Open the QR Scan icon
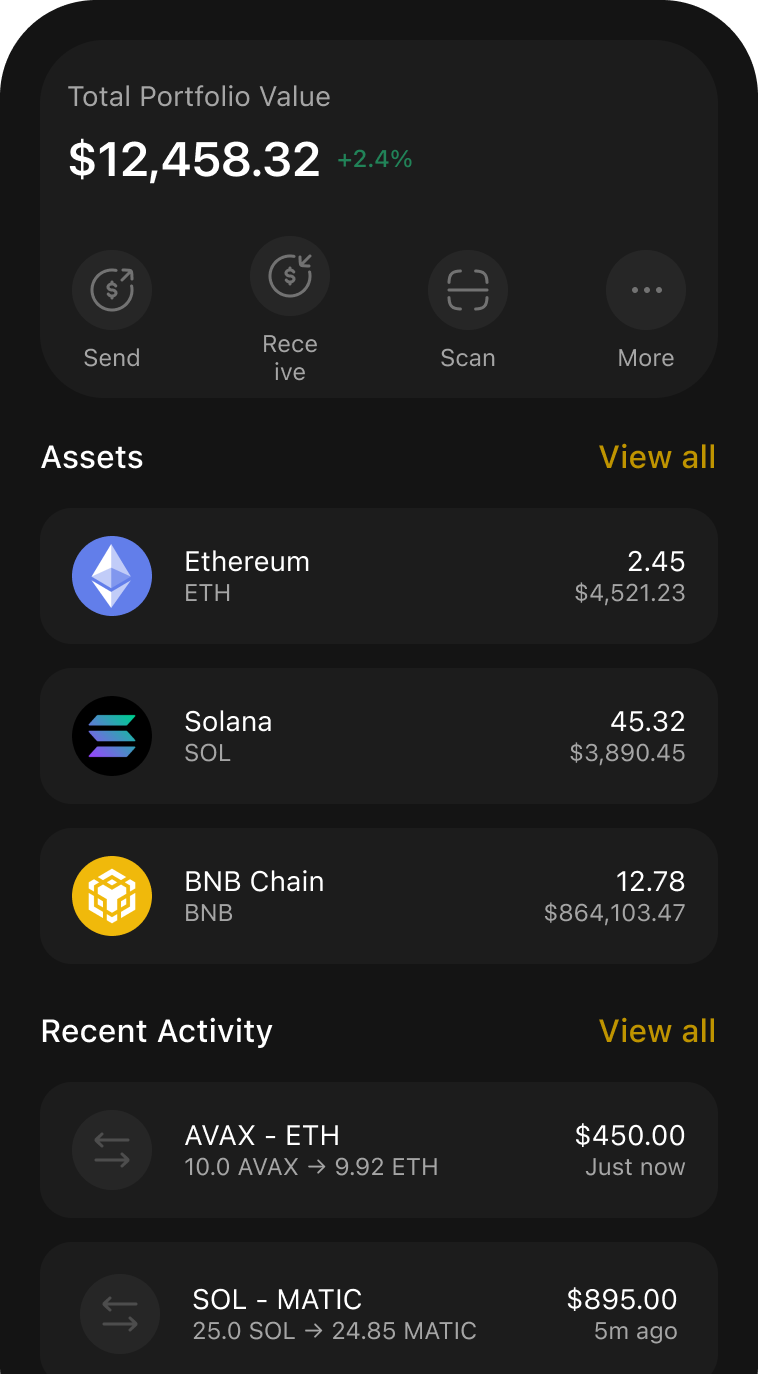 (468, 290)
